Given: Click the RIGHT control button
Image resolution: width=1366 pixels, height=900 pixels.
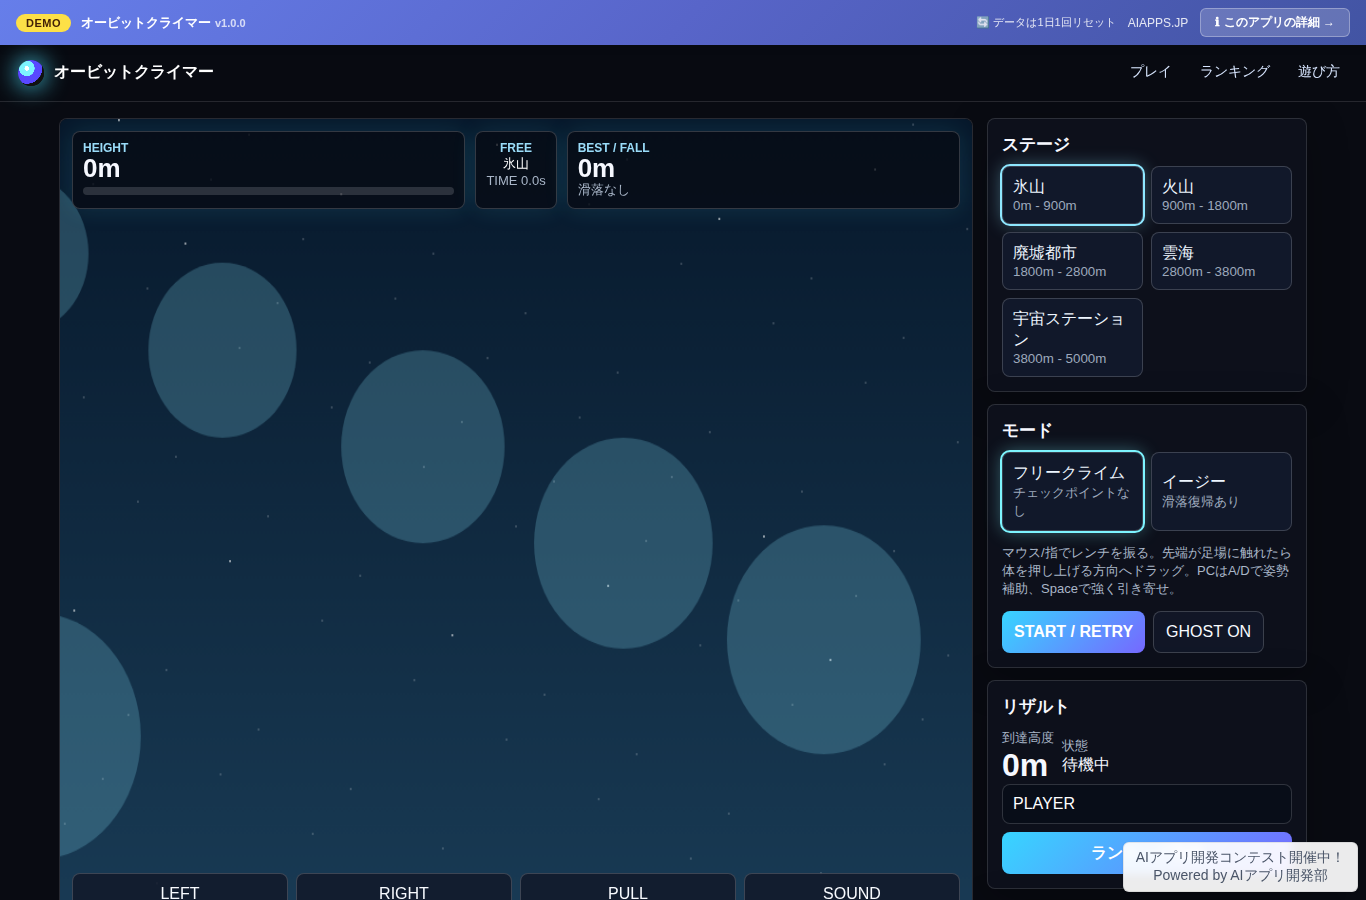Looking at the screenshot, I should 404,887.
